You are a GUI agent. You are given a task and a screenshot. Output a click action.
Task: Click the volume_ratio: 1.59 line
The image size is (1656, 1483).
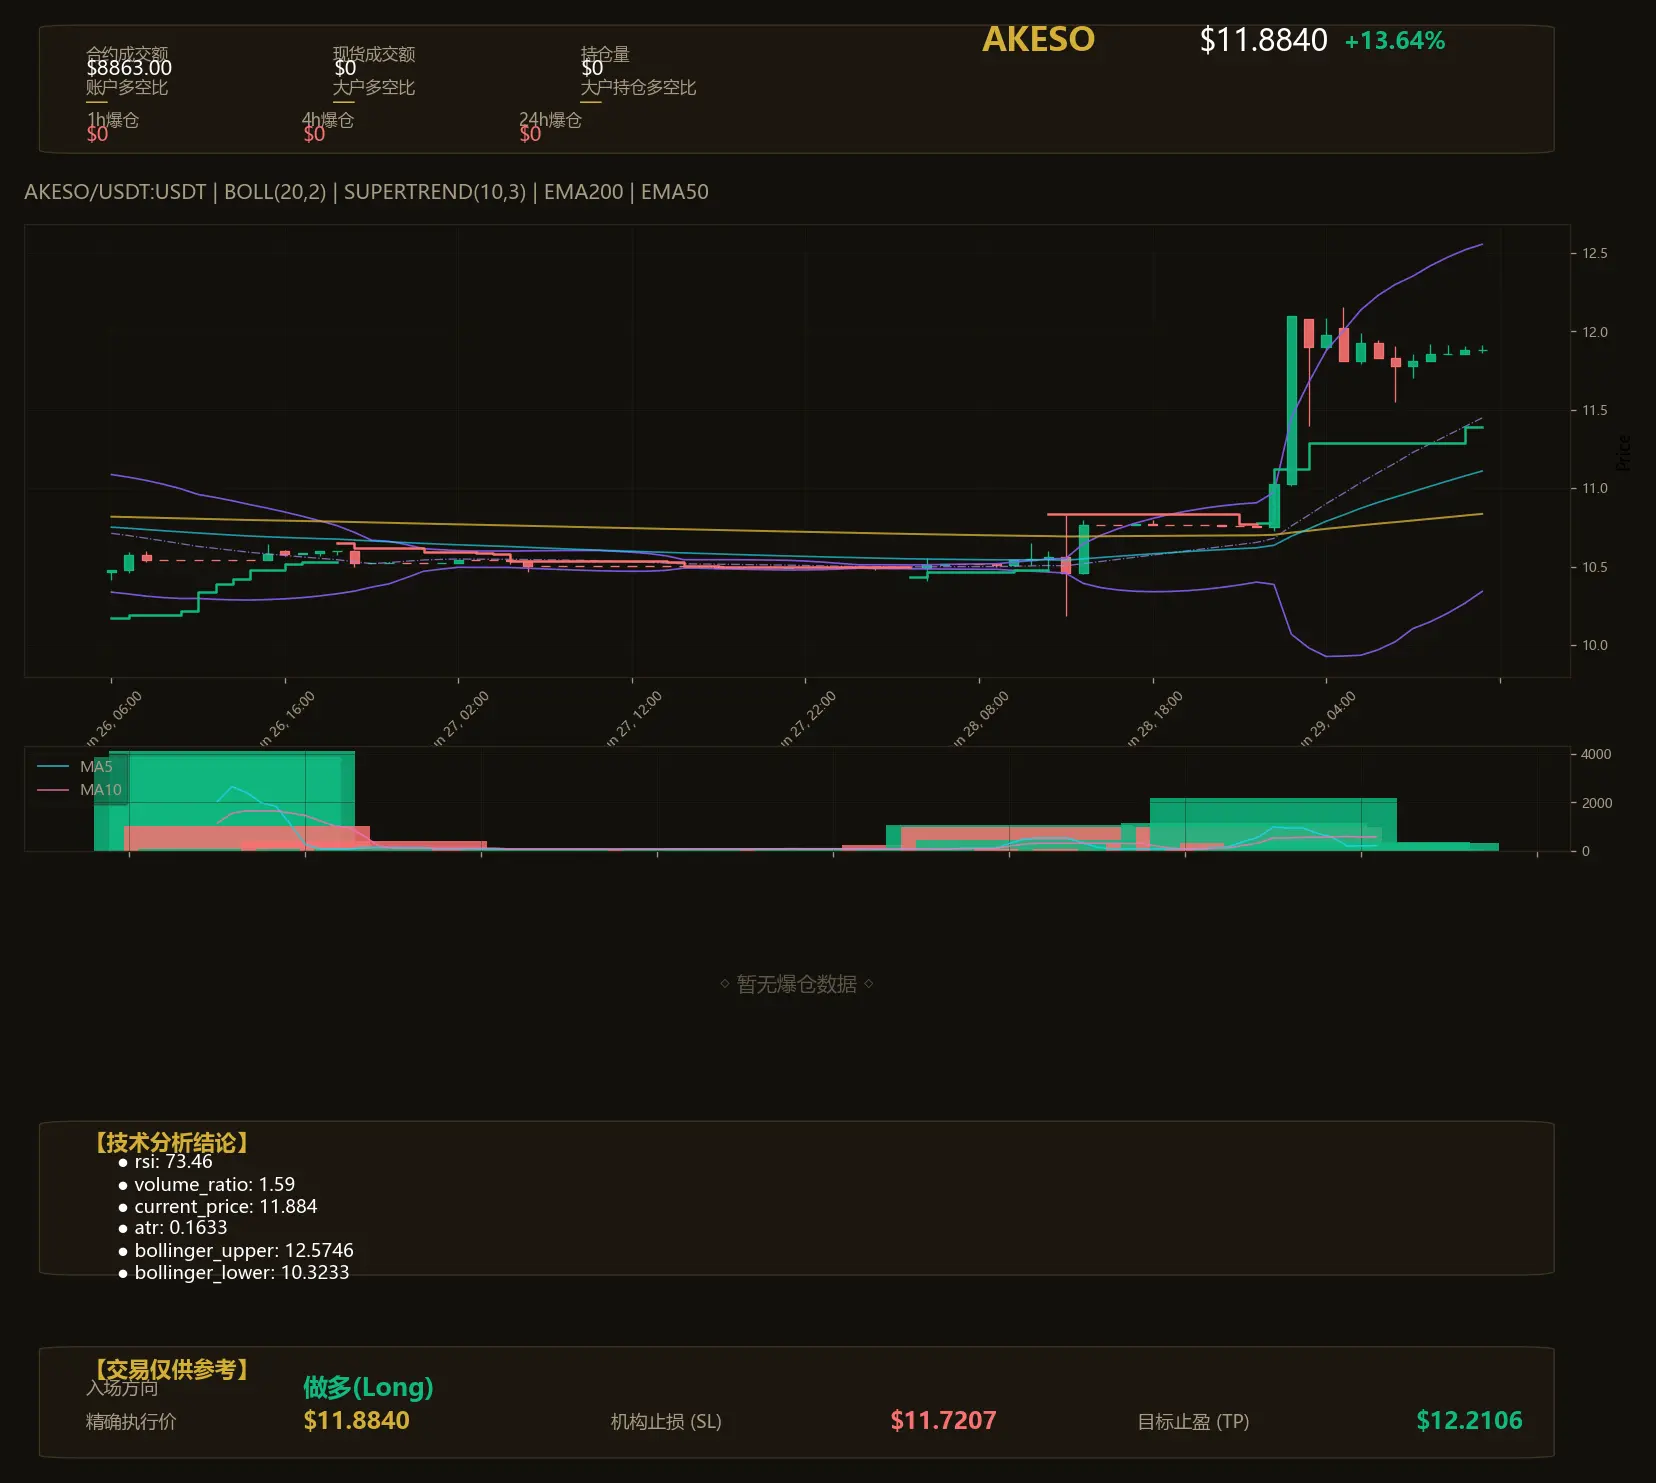207,1184
